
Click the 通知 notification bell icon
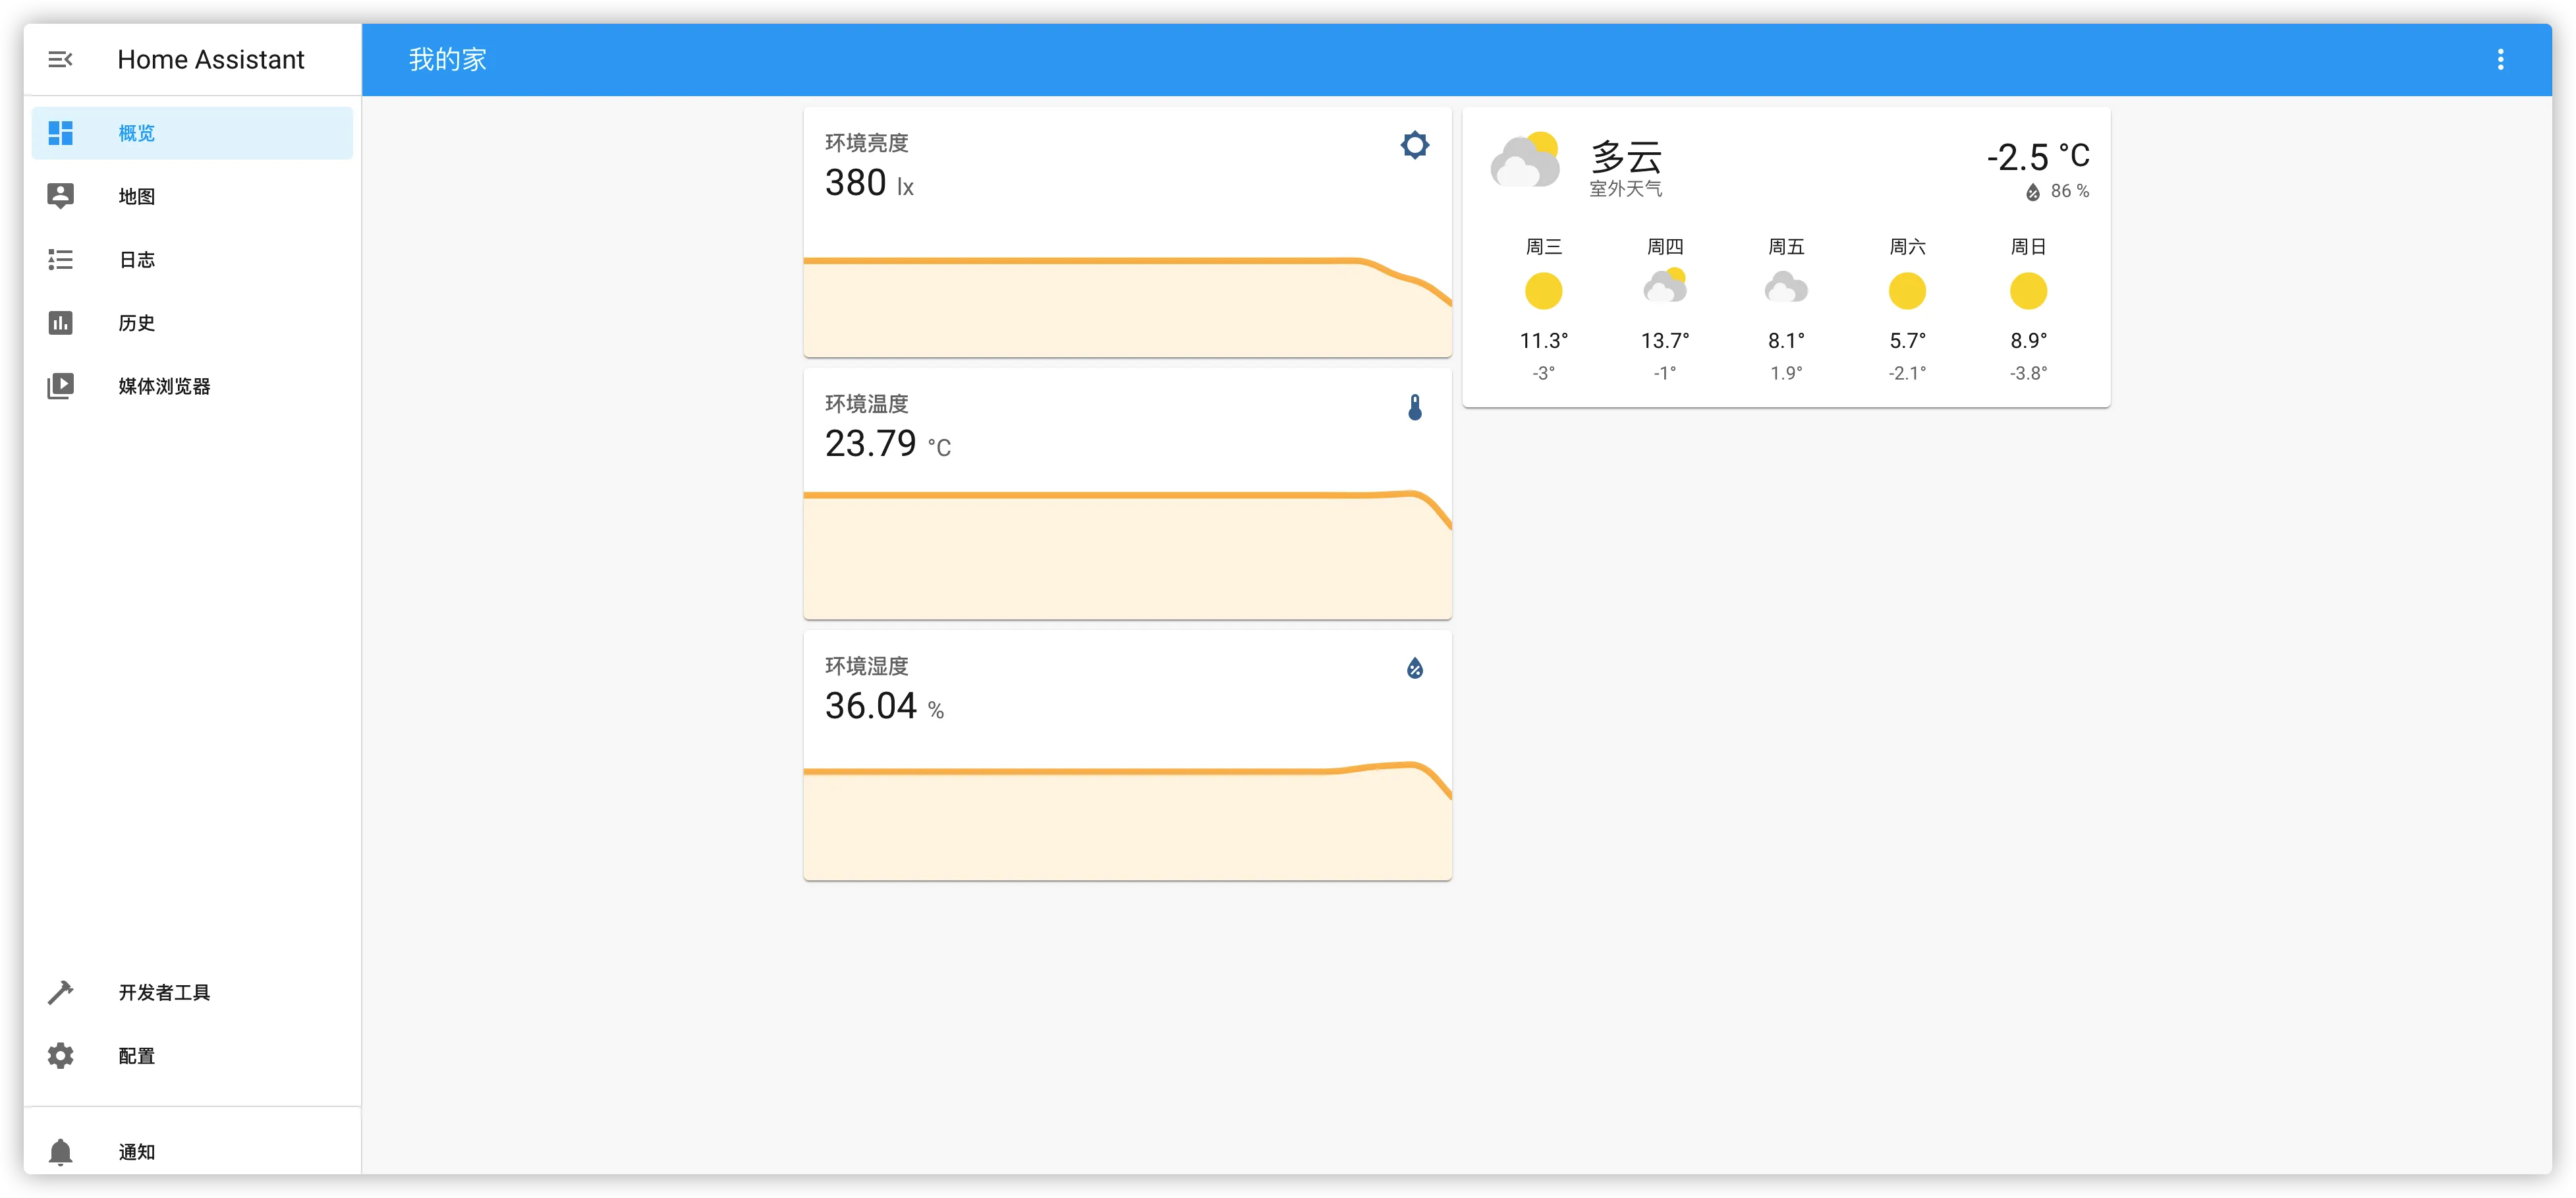pyautogui.click(x=61, y=1152)
